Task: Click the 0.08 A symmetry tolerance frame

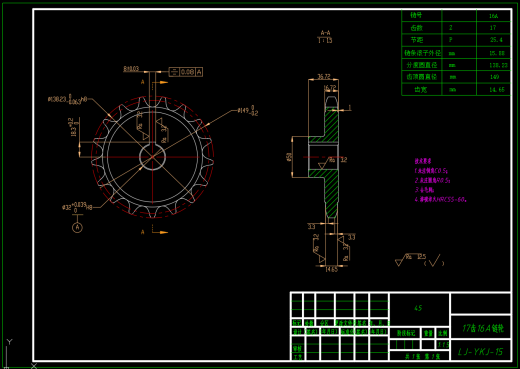Action: 186,72
